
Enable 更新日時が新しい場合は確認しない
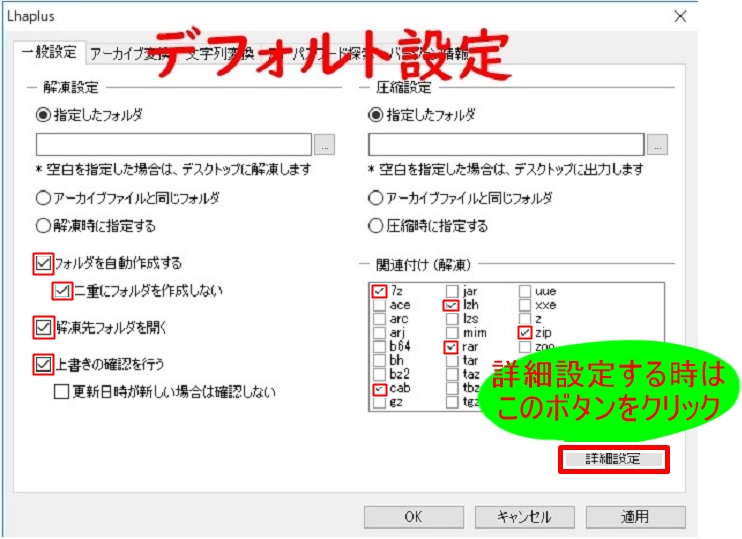[x=61, y=391]
